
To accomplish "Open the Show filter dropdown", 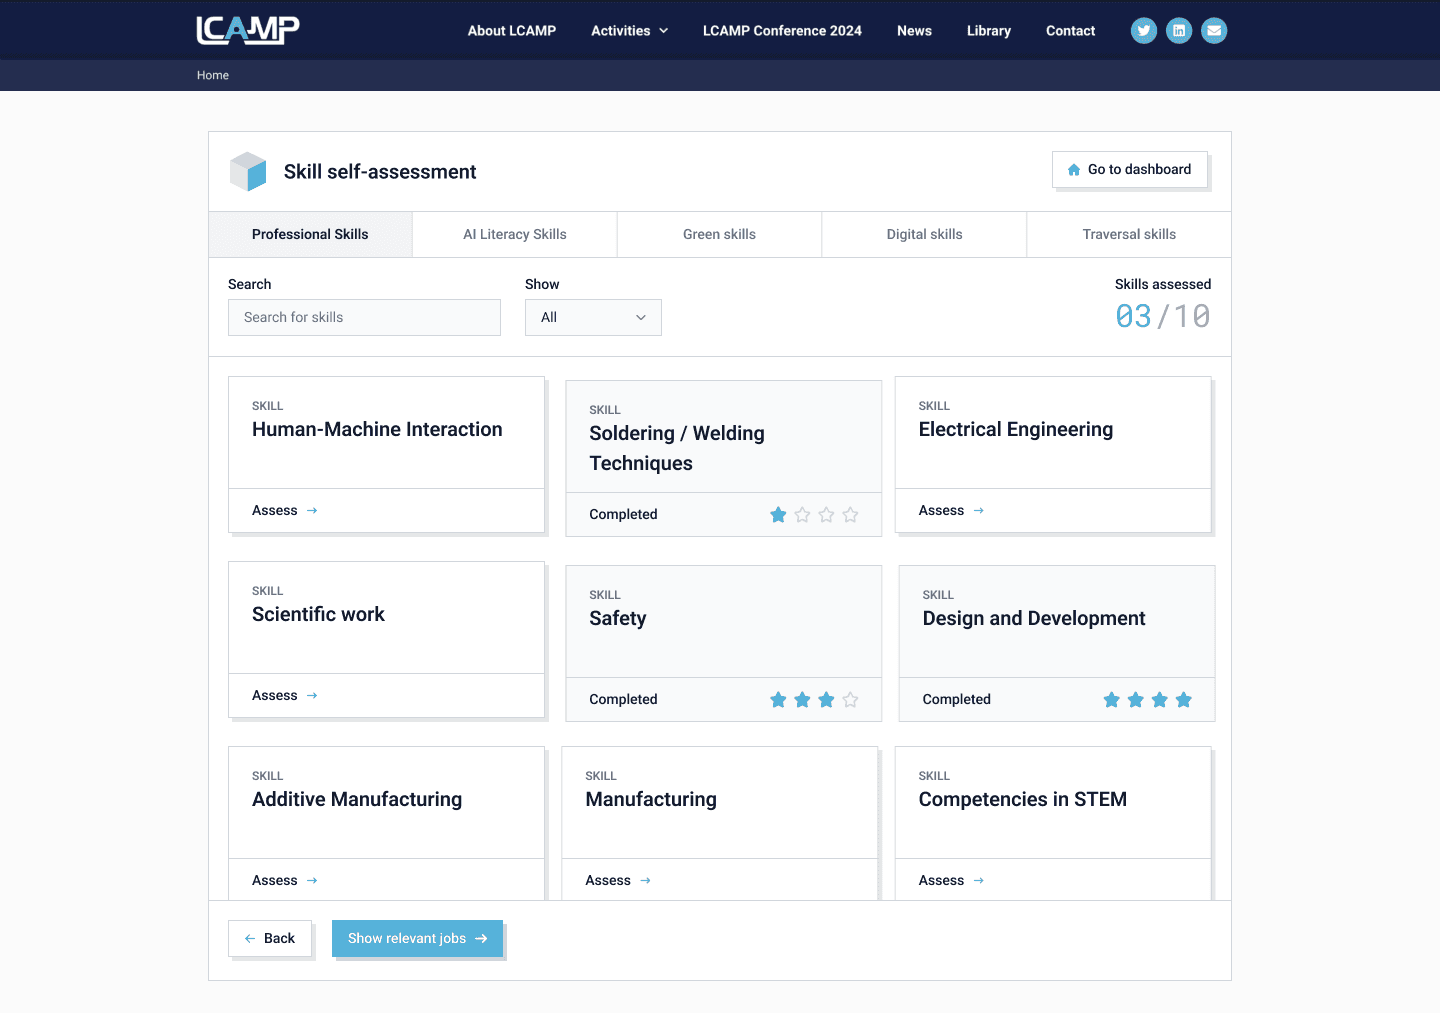I will (x=593, y=317).
